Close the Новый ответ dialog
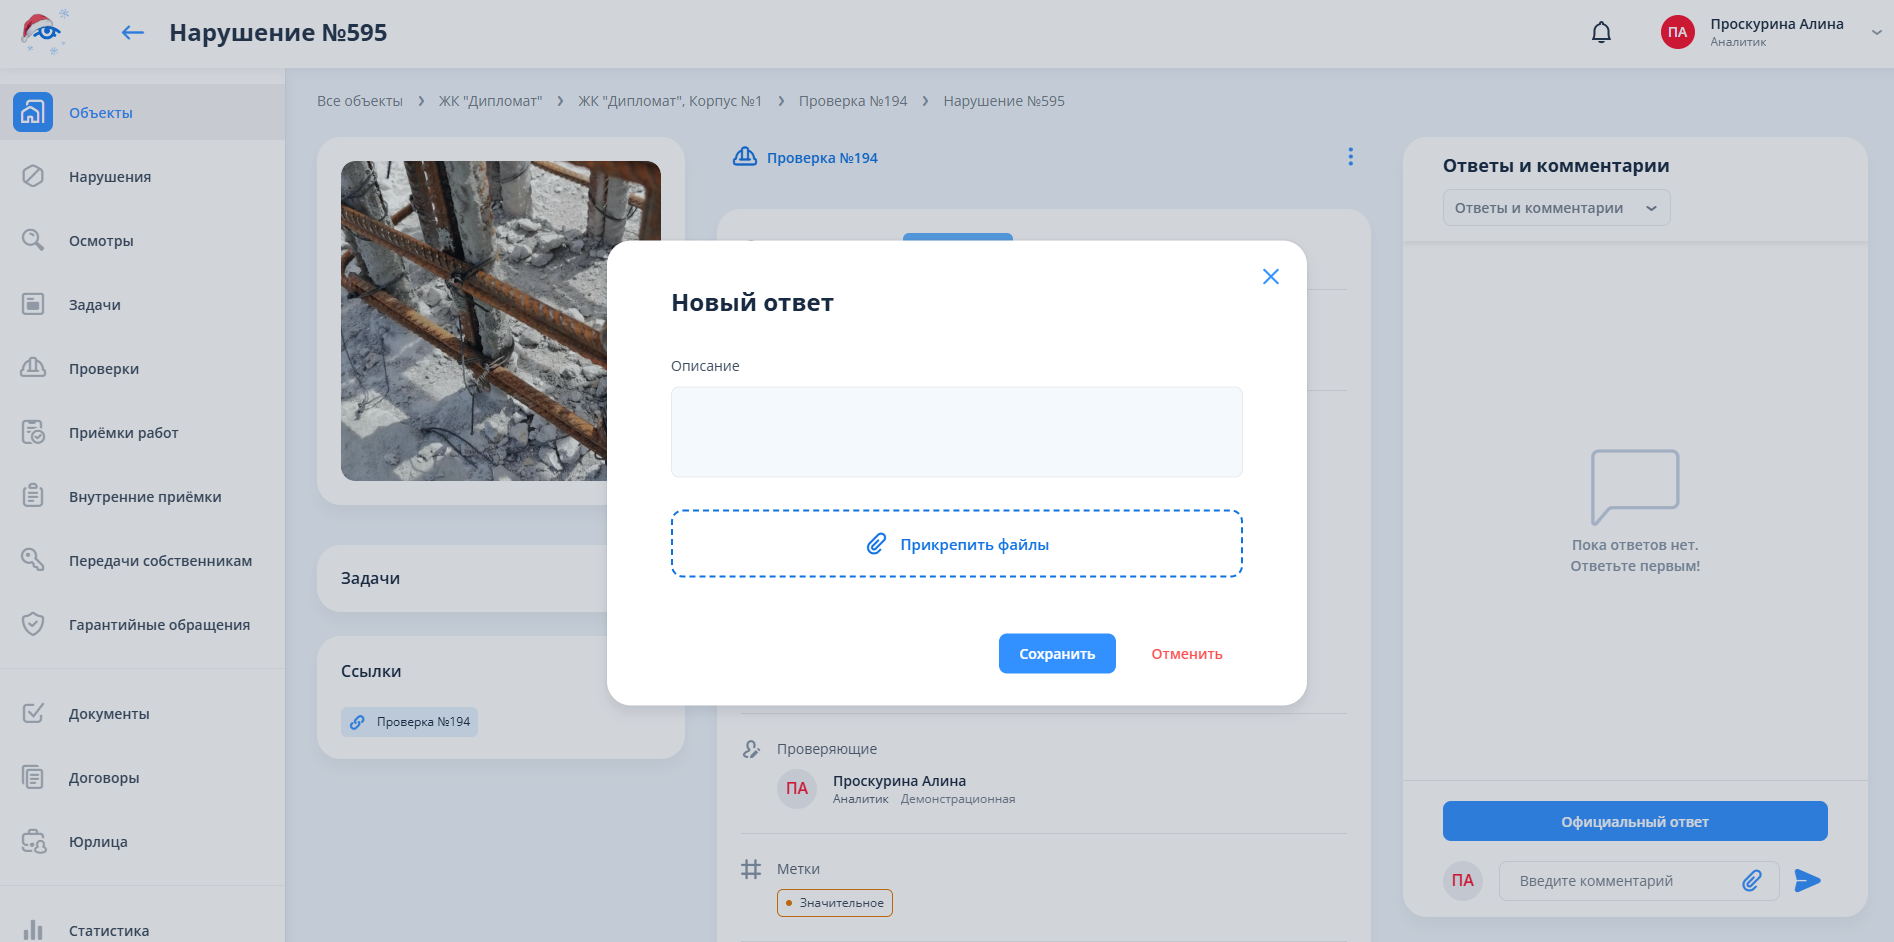The image size is (1894, 942). coord(1270,277)
